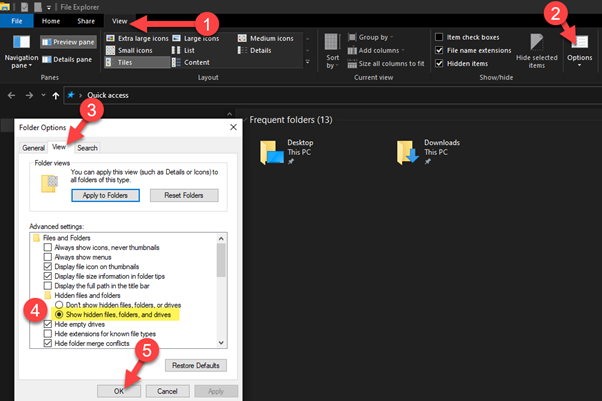Click the OK button
The height and width of the screenshot is (401, 602).
click(x=118, y=388)
